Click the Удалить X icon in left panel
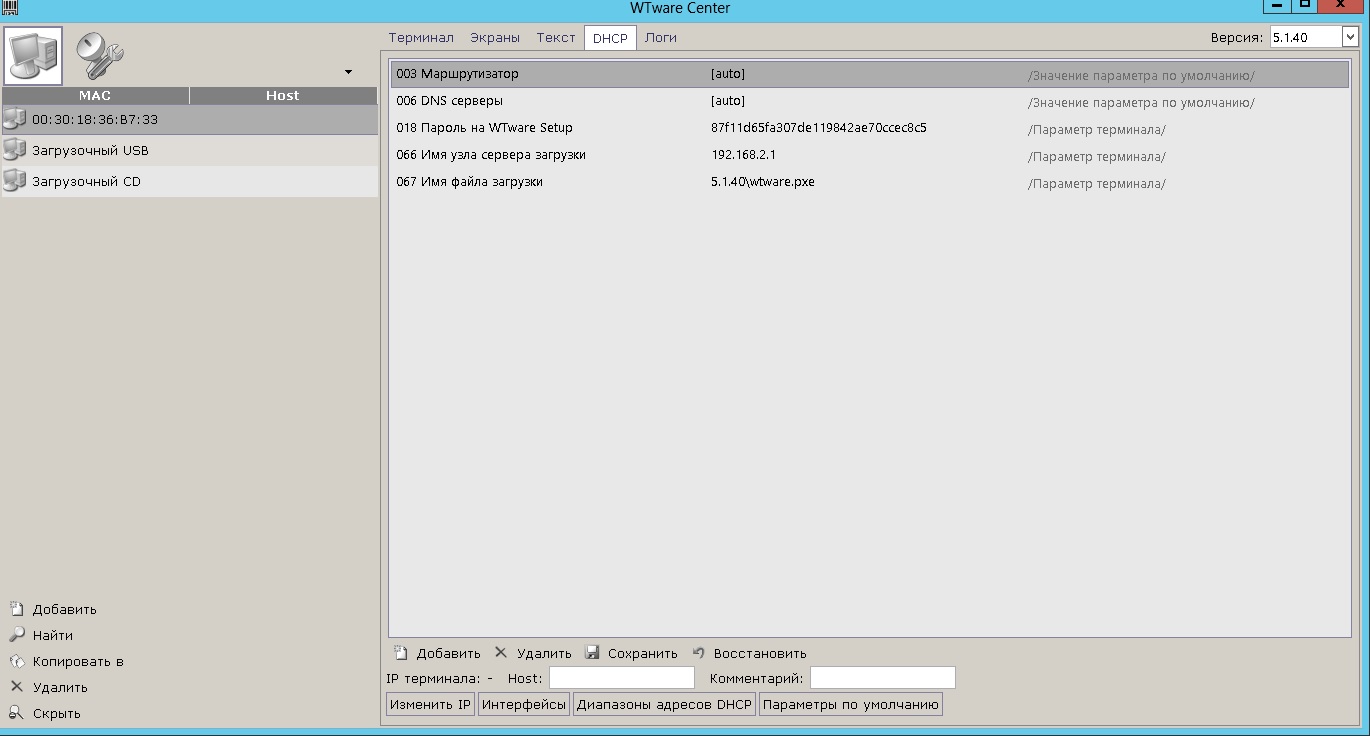This screenshot has height=736, width=1370. coord(16,687)
